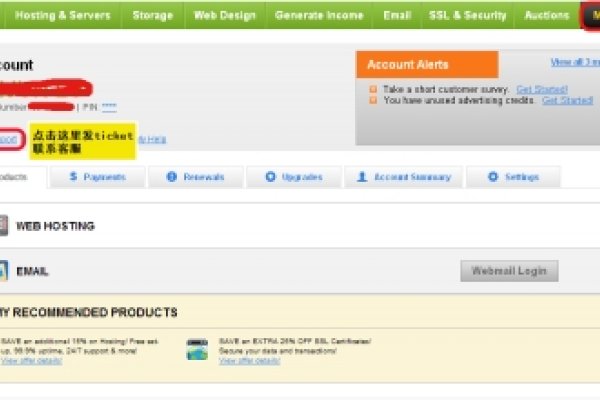Click the Account Summary person icon
The image size is (600, 400).
(x=361, y=177)
